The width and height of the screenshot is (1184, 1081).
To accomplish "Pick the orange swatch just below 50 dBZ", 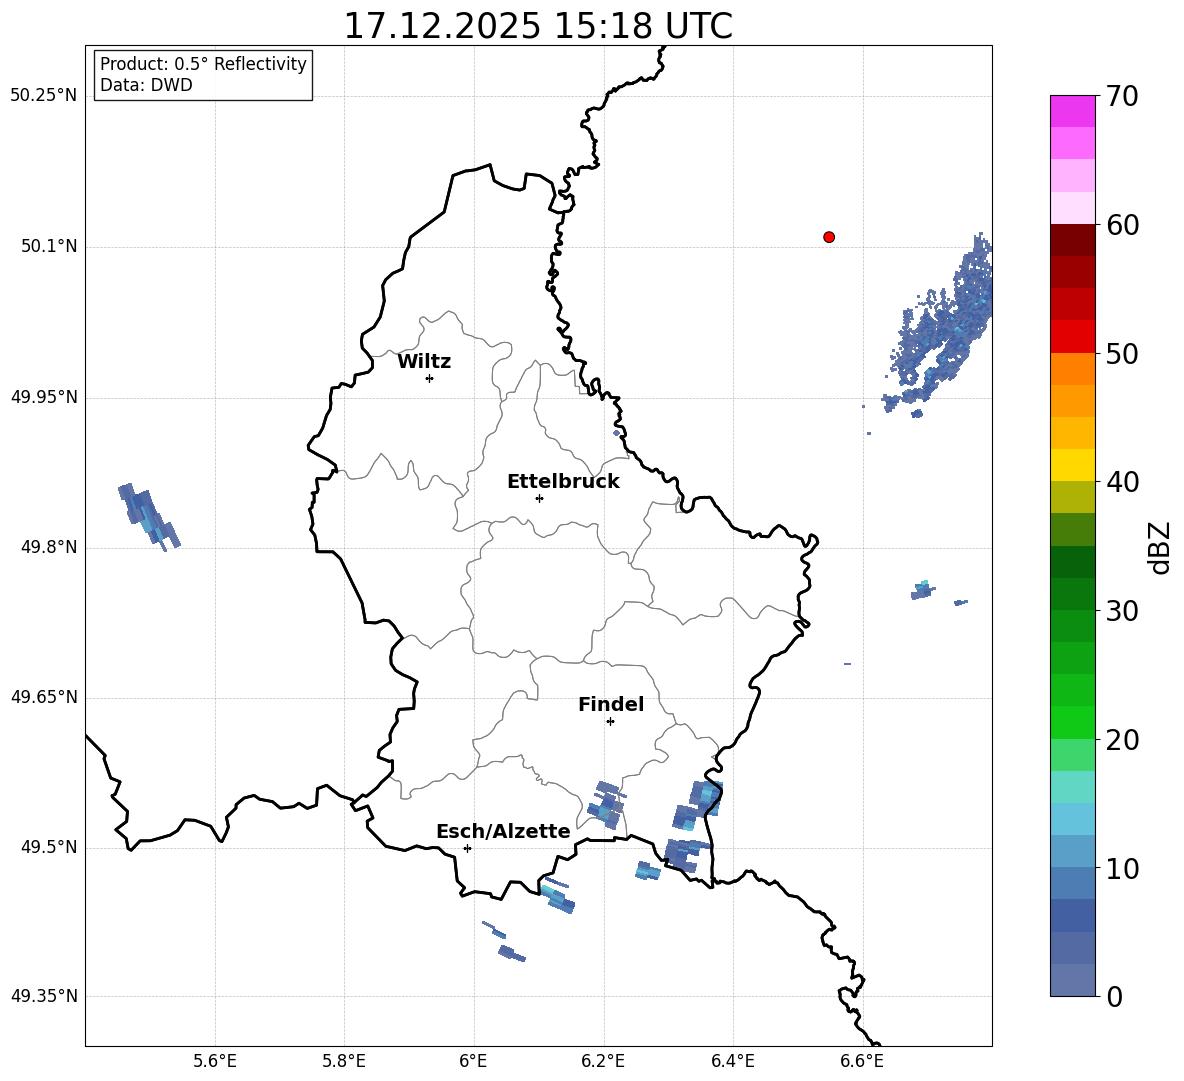I will pyautogui.click(x=1072, y=368).
